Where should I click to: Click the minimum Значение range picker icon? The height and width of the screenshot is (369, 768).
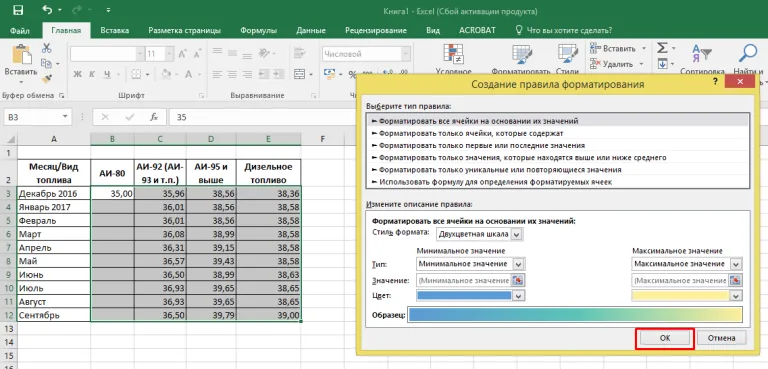518,280
